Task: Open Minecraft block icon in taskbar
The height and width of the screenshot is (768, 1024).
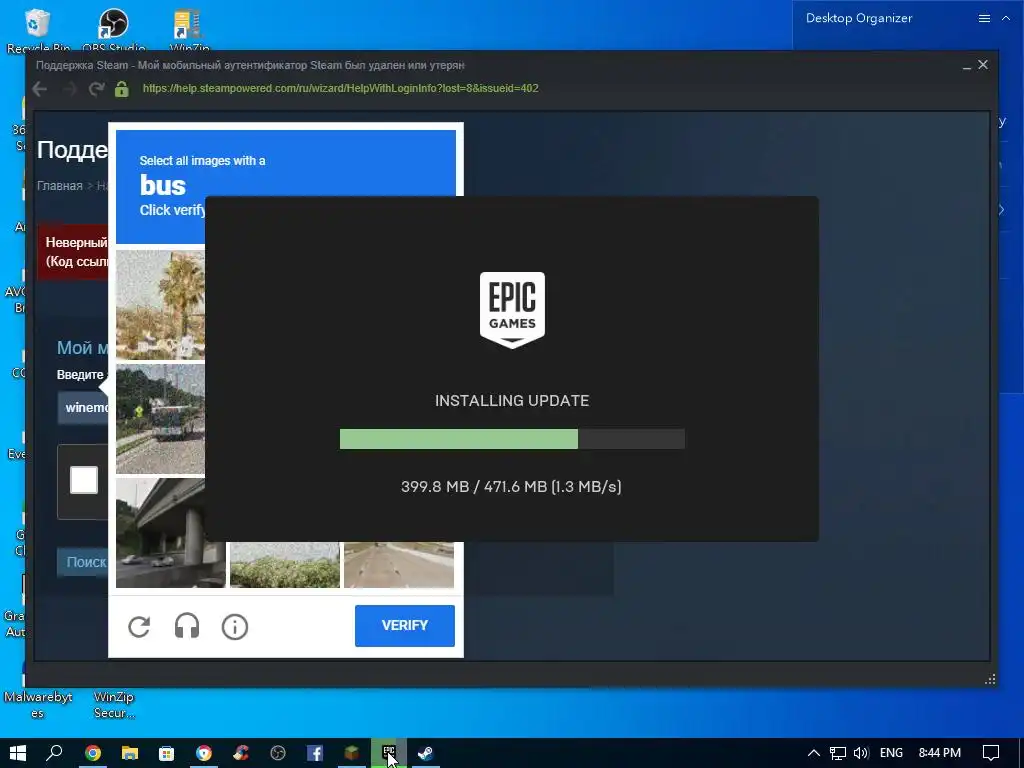Action: 352,753
